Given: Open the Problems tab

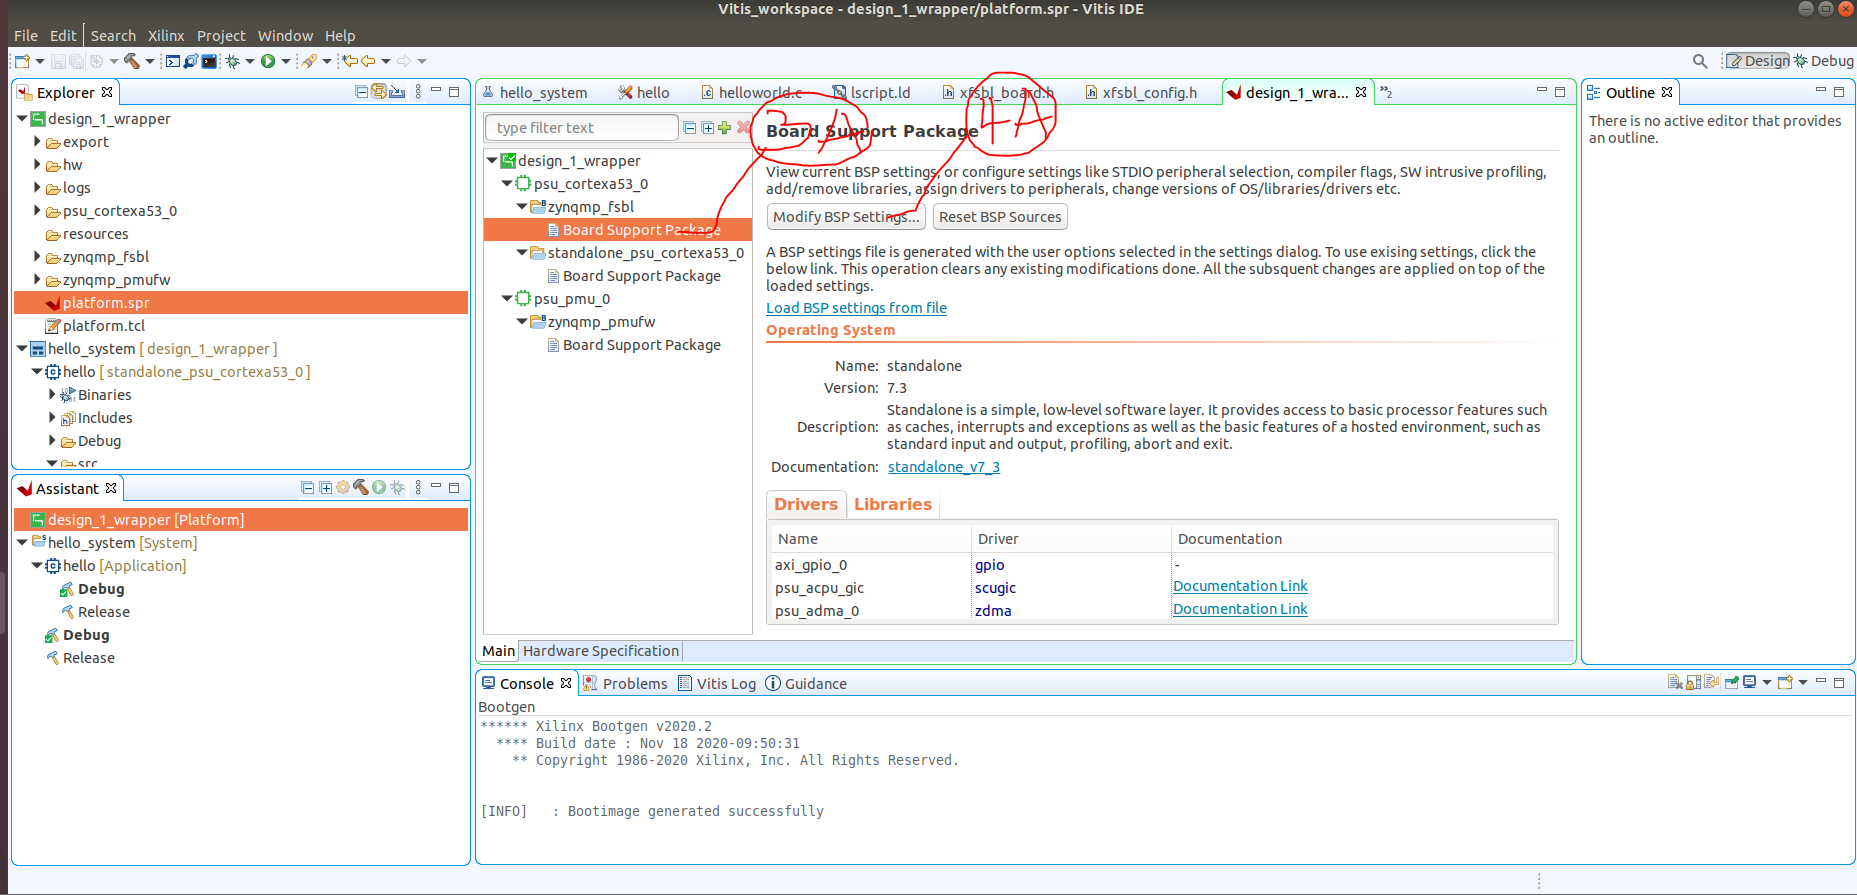Looking at the screenshot, I should [626, 684].
